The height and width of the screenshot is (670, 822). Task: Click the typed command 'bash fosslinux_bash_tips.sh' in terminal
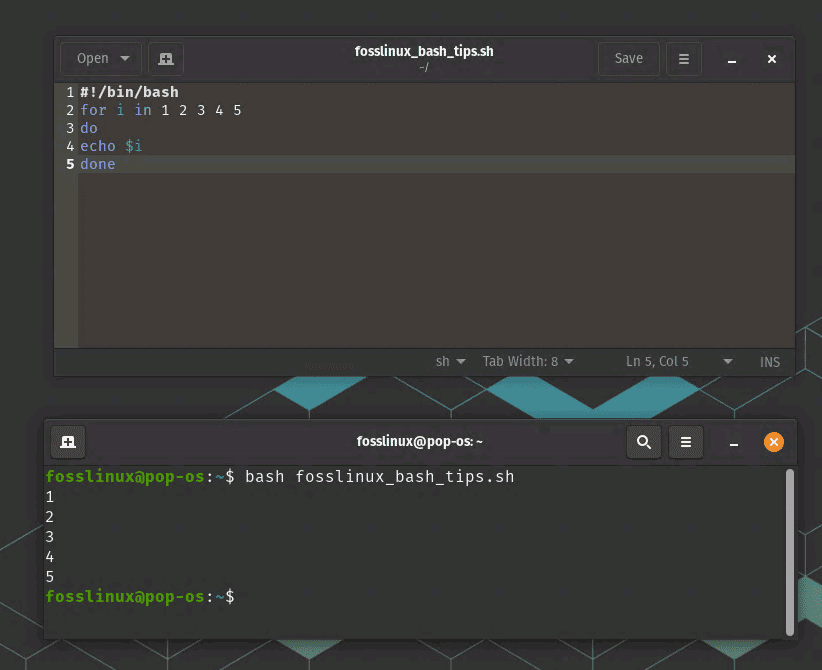point(380,477)
